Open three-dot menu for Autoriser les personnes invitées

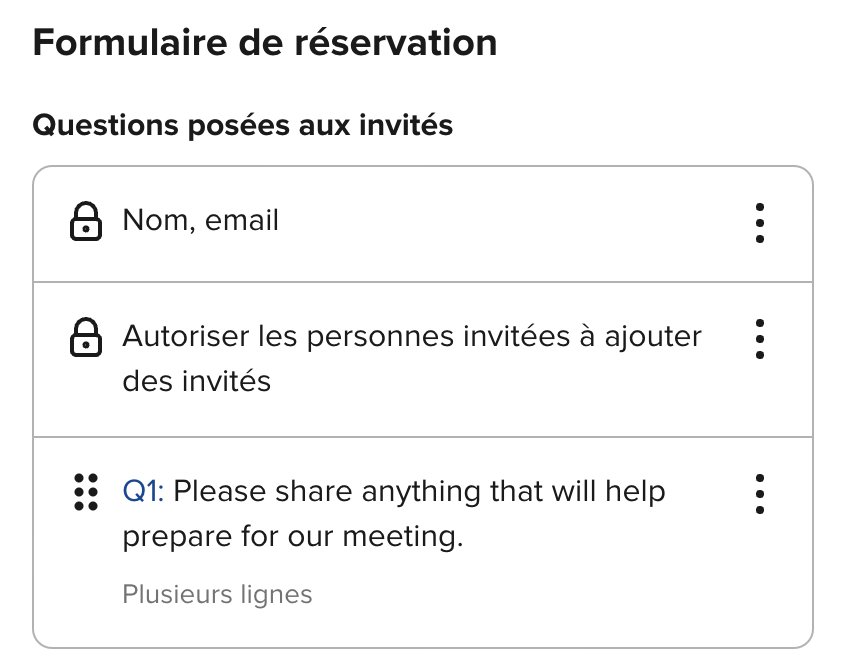pyautogui.click(x=759, y=339)
